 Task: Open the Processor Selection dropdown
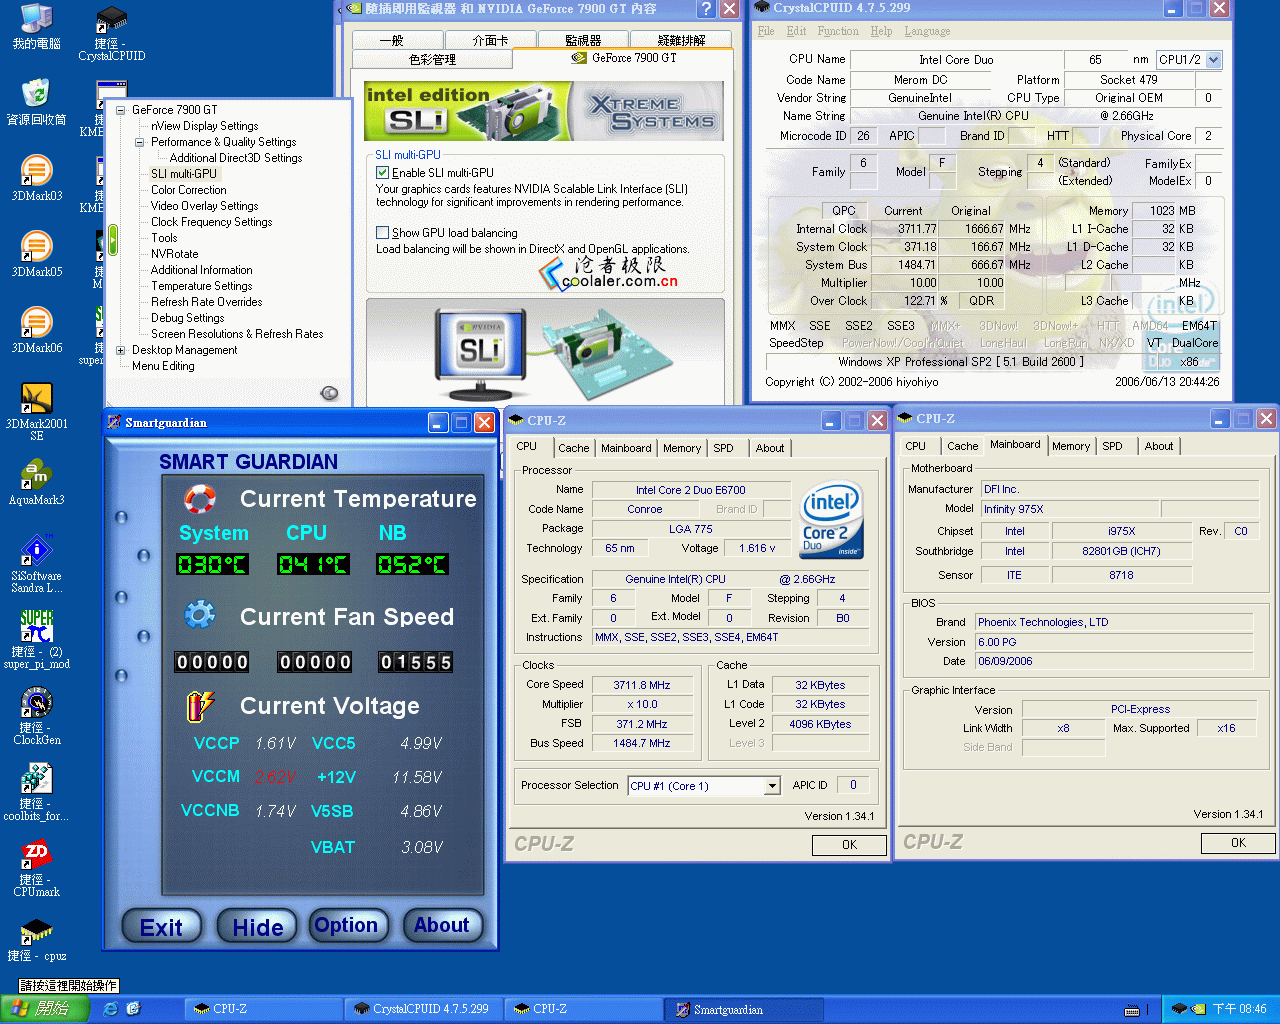tap(771, 786)
